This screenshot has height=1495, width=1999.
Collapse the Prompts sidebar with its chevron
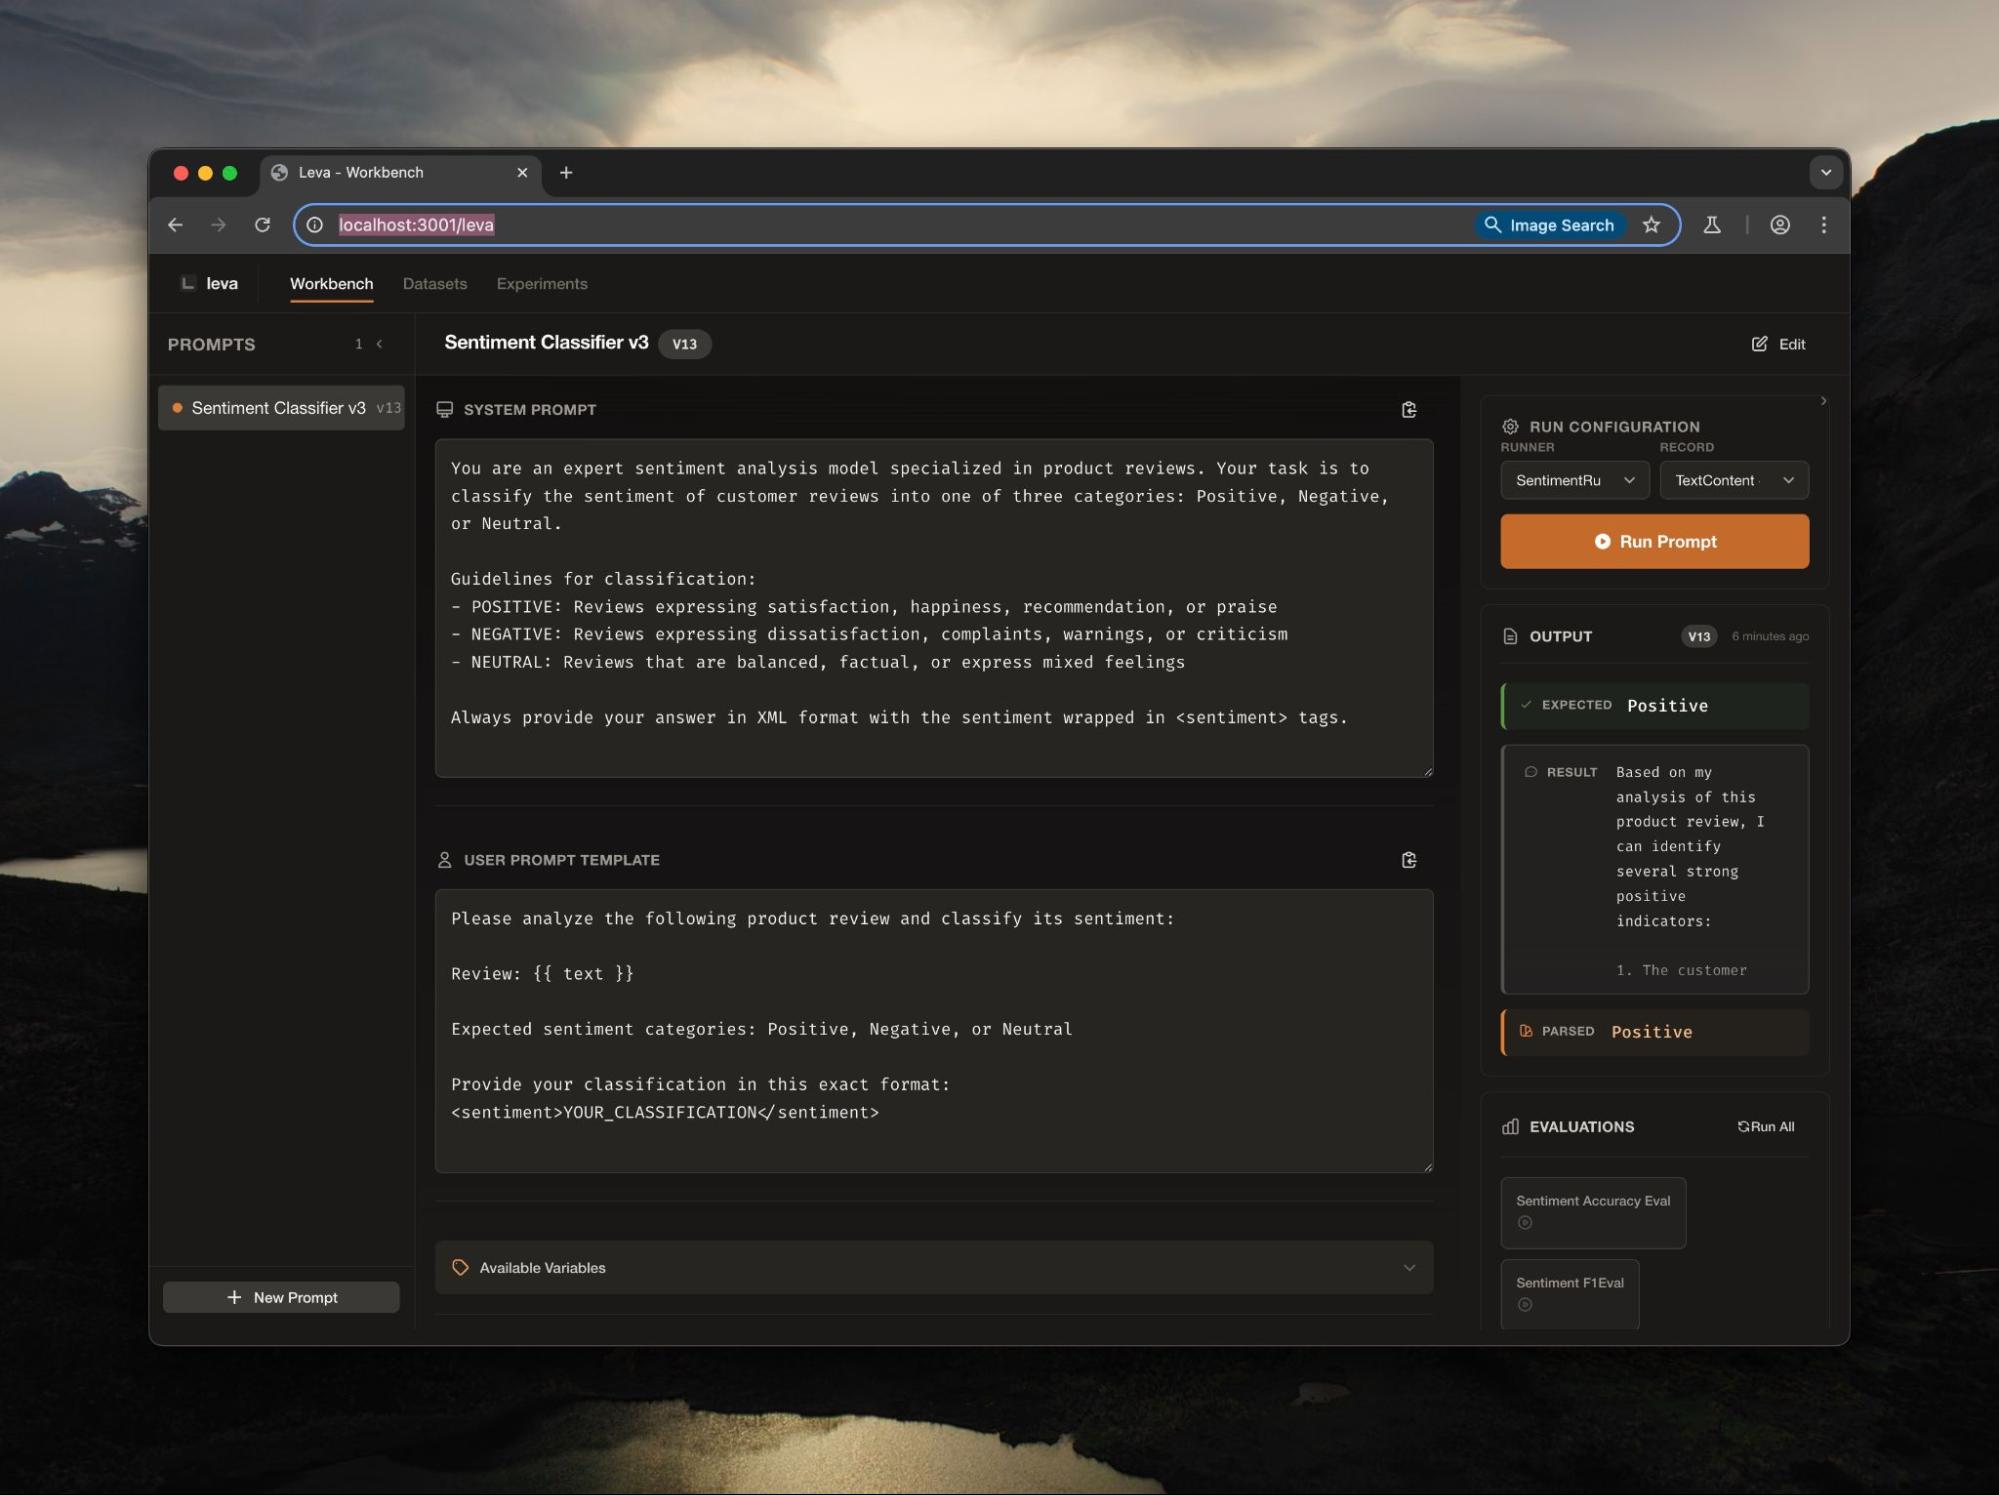tap(380, 344)
